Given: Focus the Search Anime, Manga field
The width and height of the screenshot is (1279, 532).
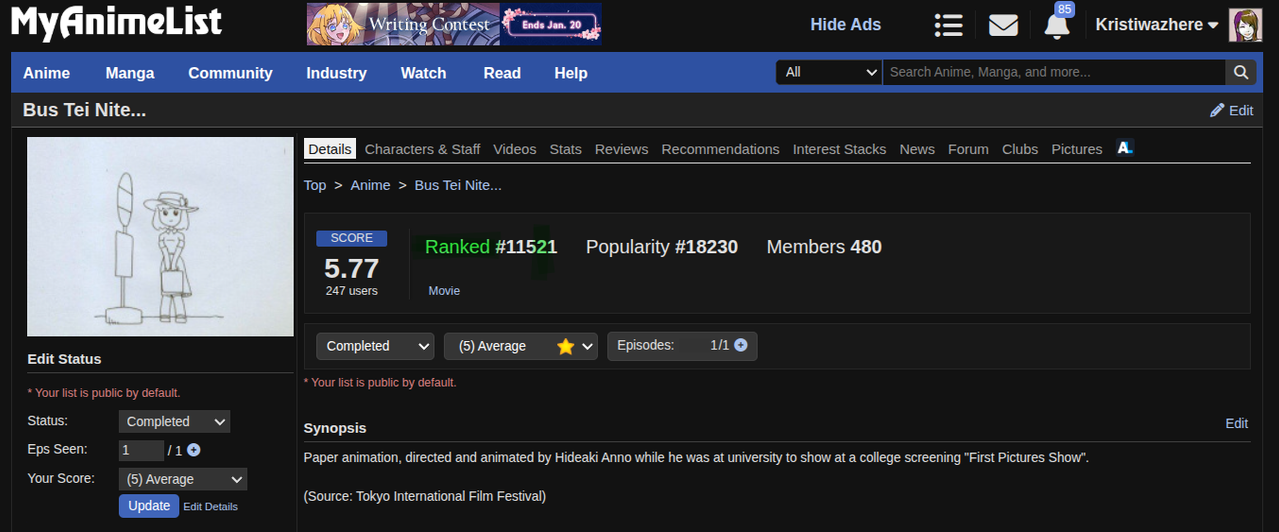Looking at the screenshot, I should (1054, 72).
